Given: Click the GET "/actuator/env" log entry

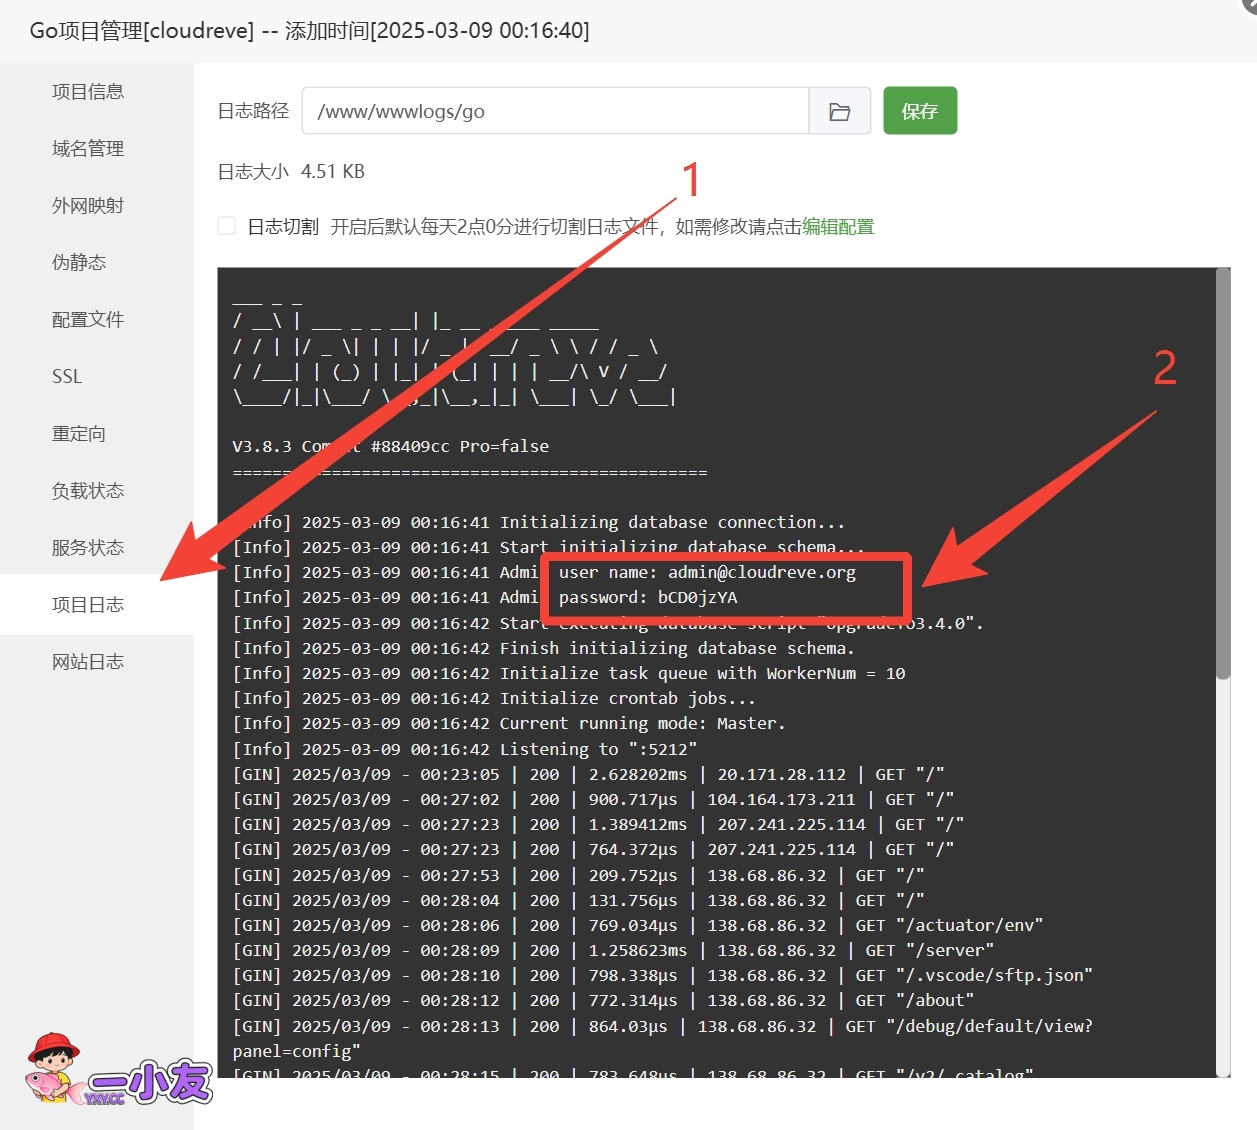Looking at the screenshot, I should click(x=638, y=925).
